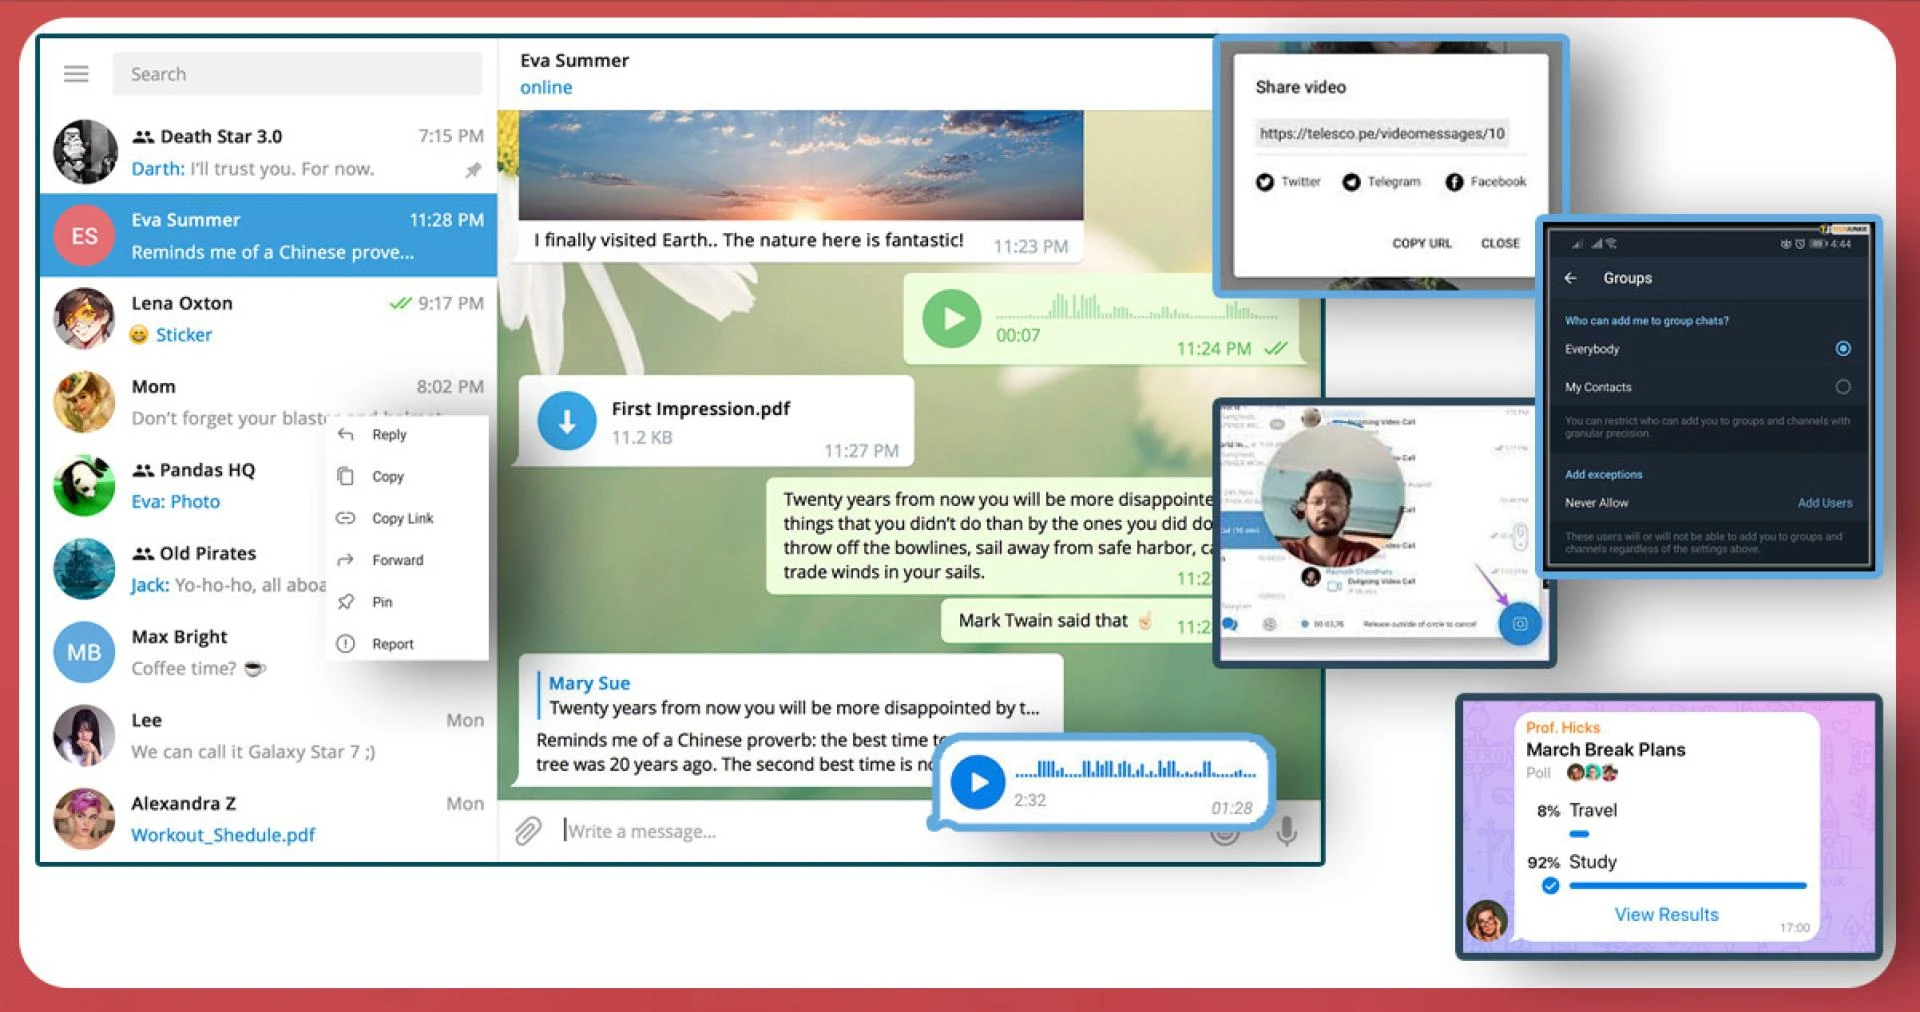1920x1012 pixels.
Task: Open the Death Star 3.0 group chat
Action: pyautogui.click(x=268, y=152)
